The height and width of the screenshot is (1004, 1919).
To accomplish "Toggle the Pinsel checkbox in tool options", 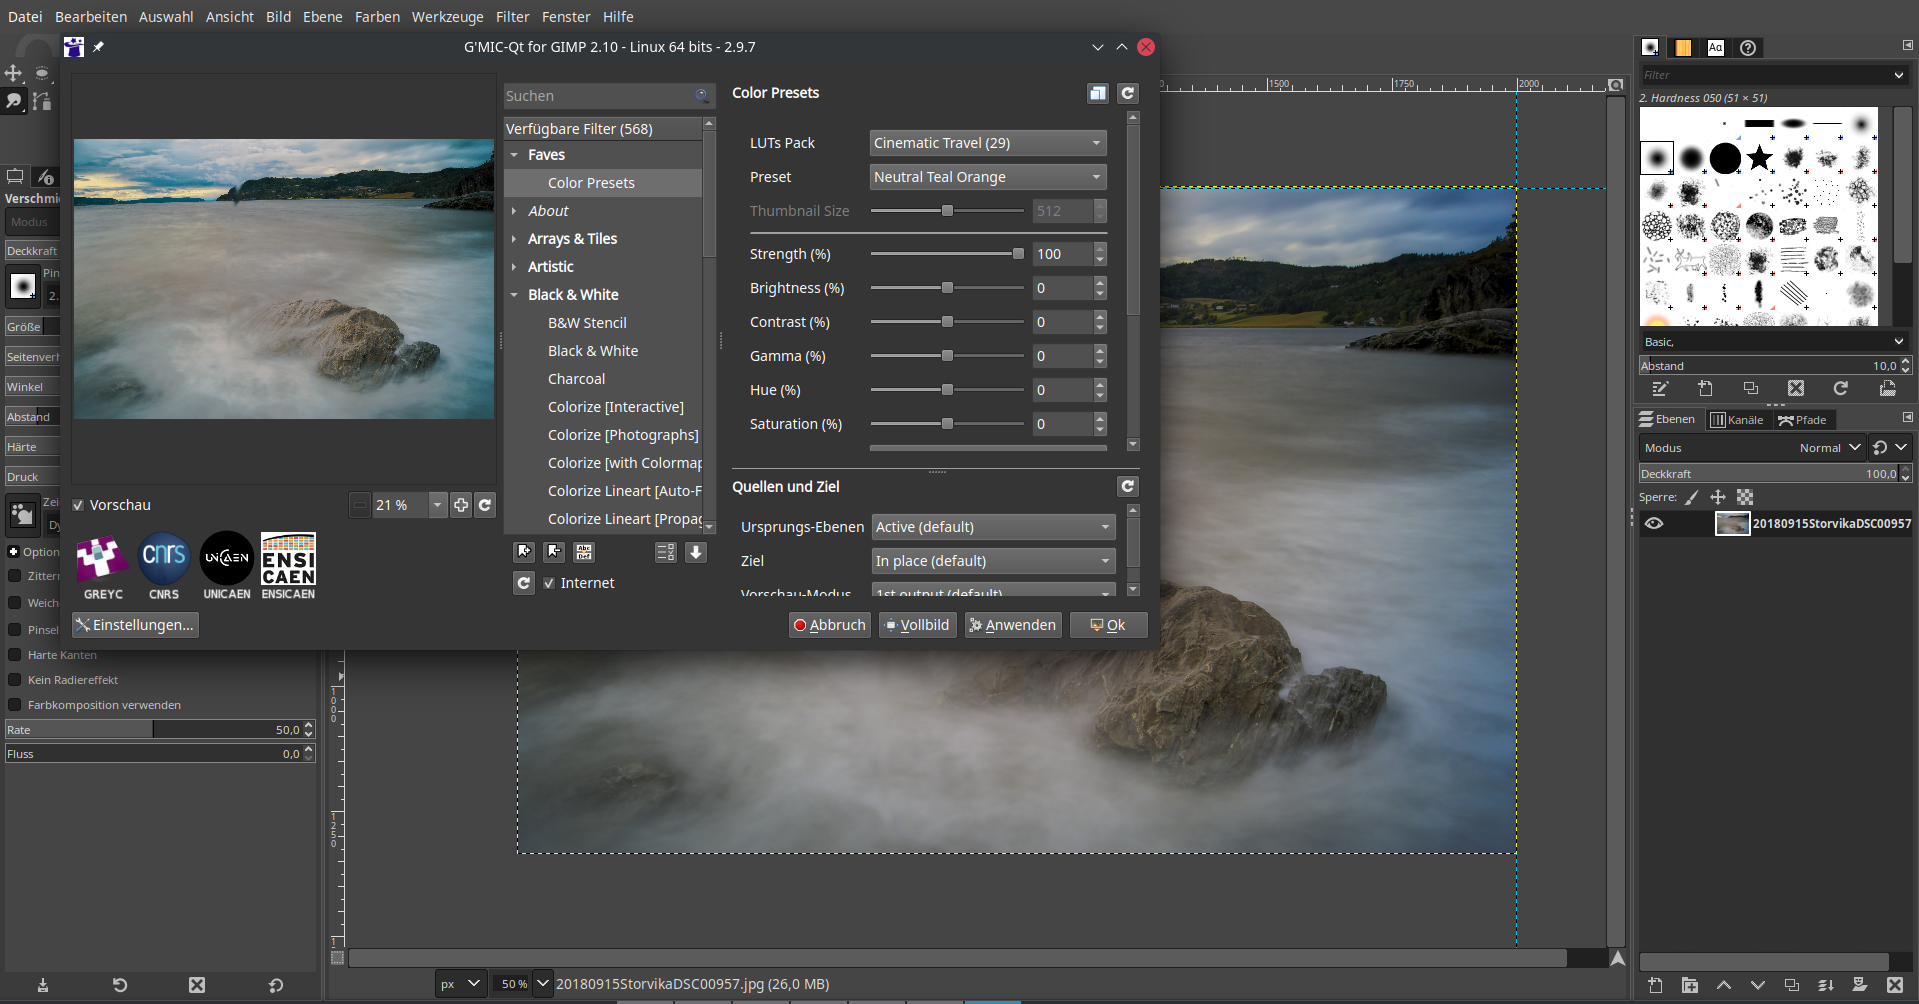I will coord(15,630).
